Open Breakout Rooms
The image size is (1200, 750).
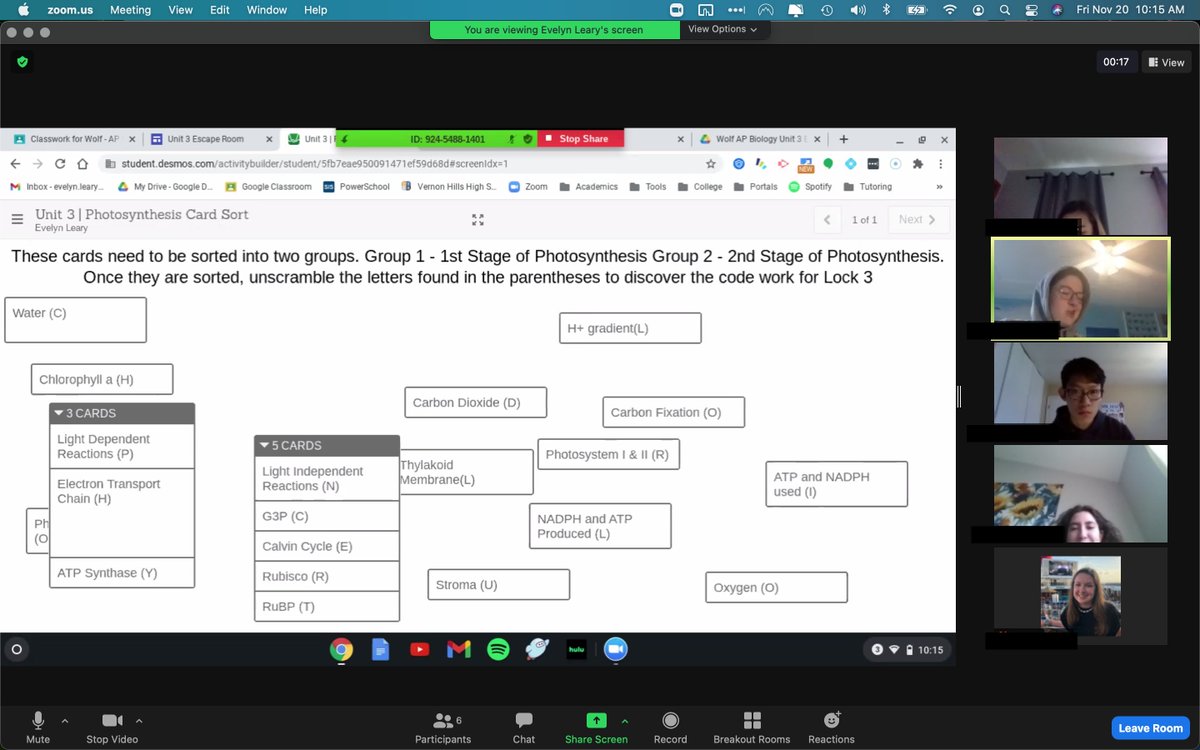(752, 728)
